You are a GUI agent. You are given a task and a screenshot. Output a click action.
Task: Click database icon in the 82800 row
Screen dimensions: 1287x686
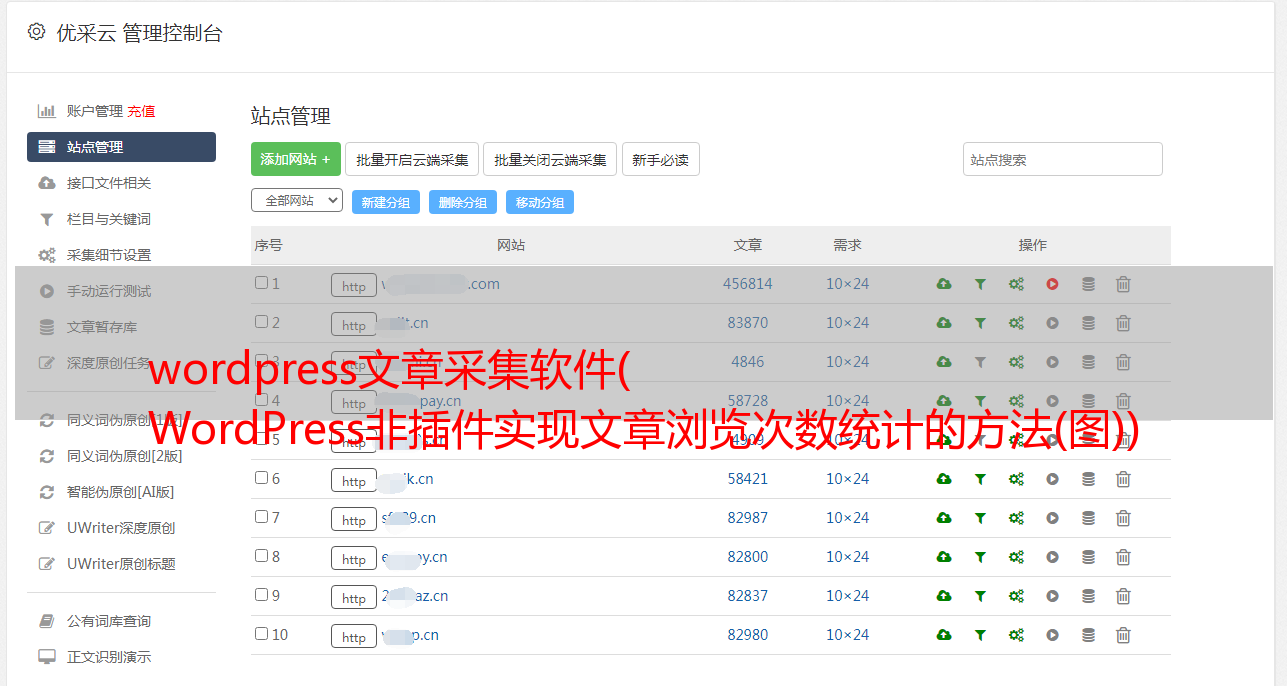[x=1088, y=557]
